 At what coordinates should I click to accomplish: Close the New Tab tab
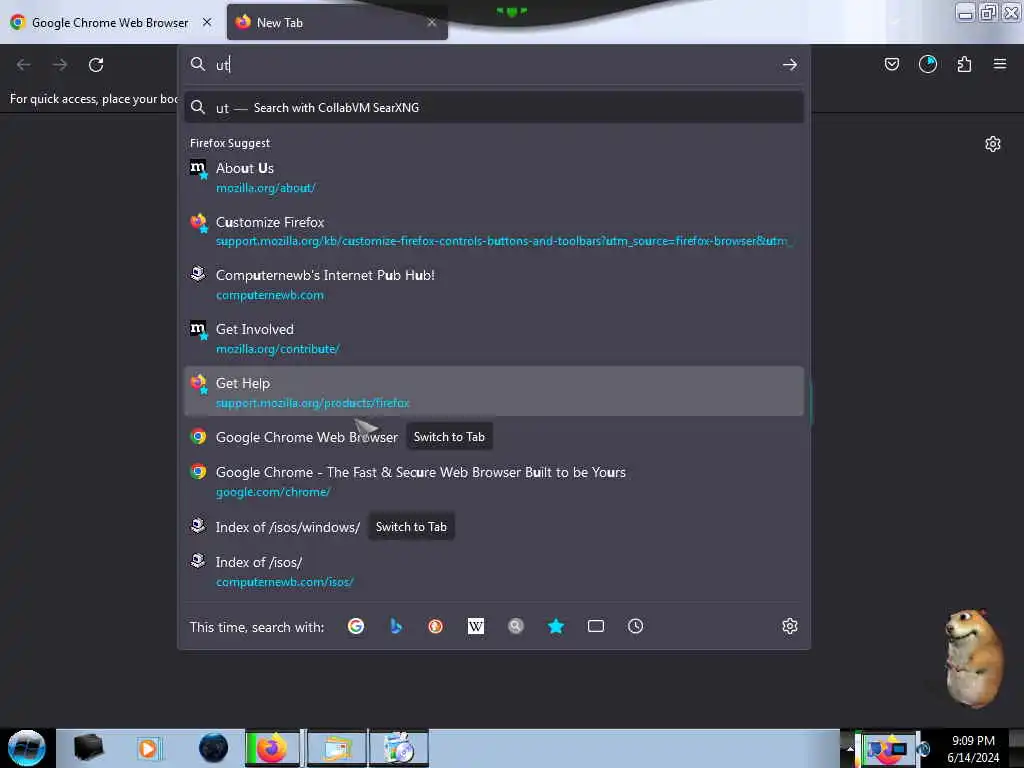[x=432, y=22]
